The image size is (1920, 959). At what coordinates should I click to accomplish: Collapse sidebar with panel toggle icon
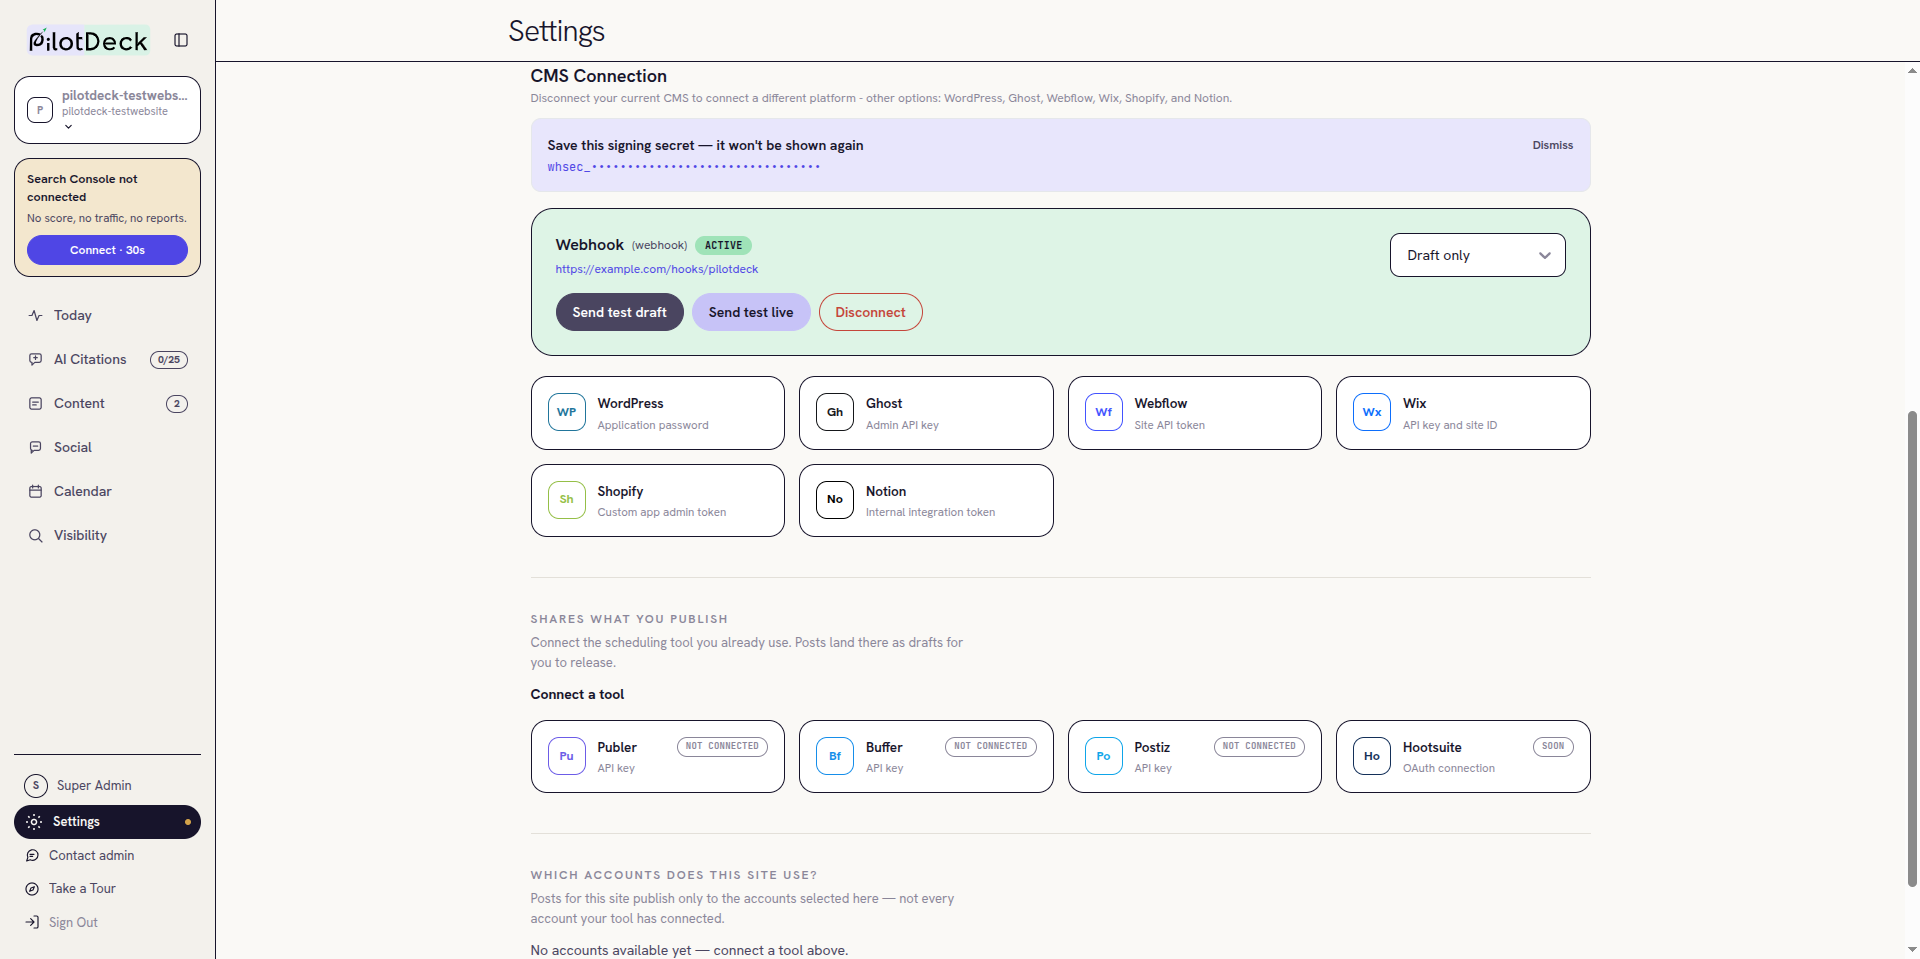pyautogui.click(x=181, y=40)
